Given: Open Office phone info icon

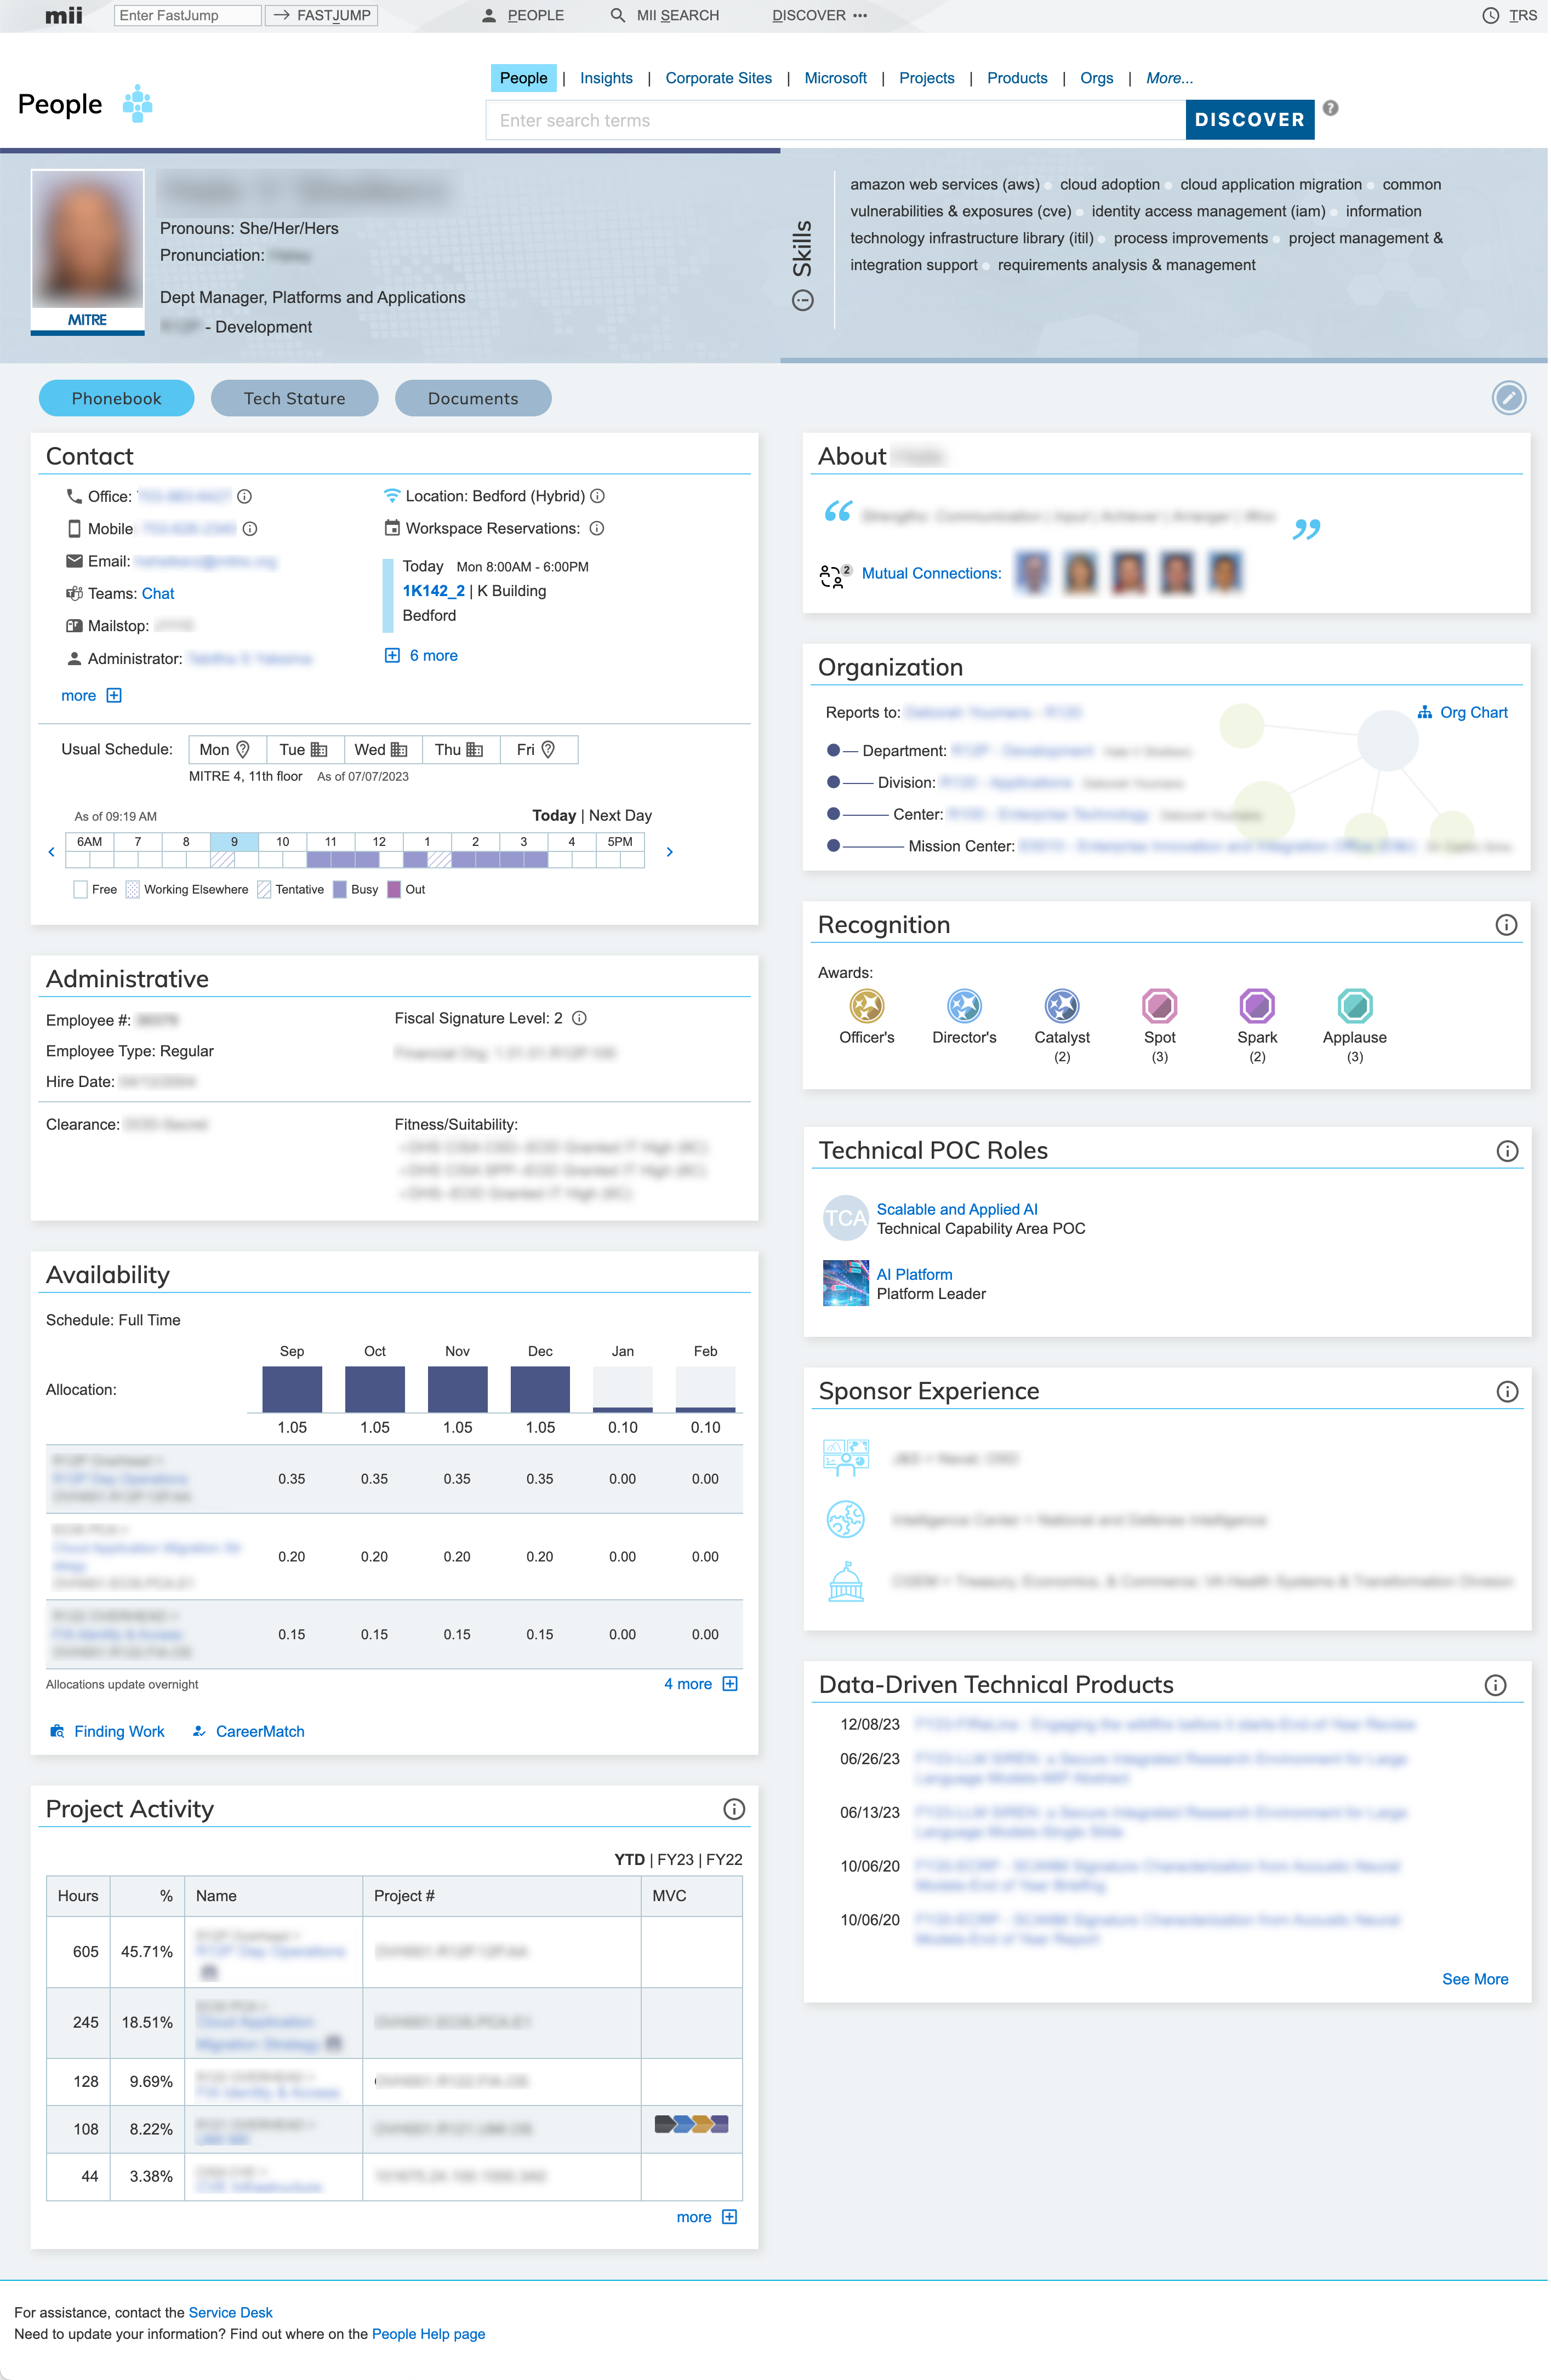Looking at the screenshot, I should pos(244,496).
